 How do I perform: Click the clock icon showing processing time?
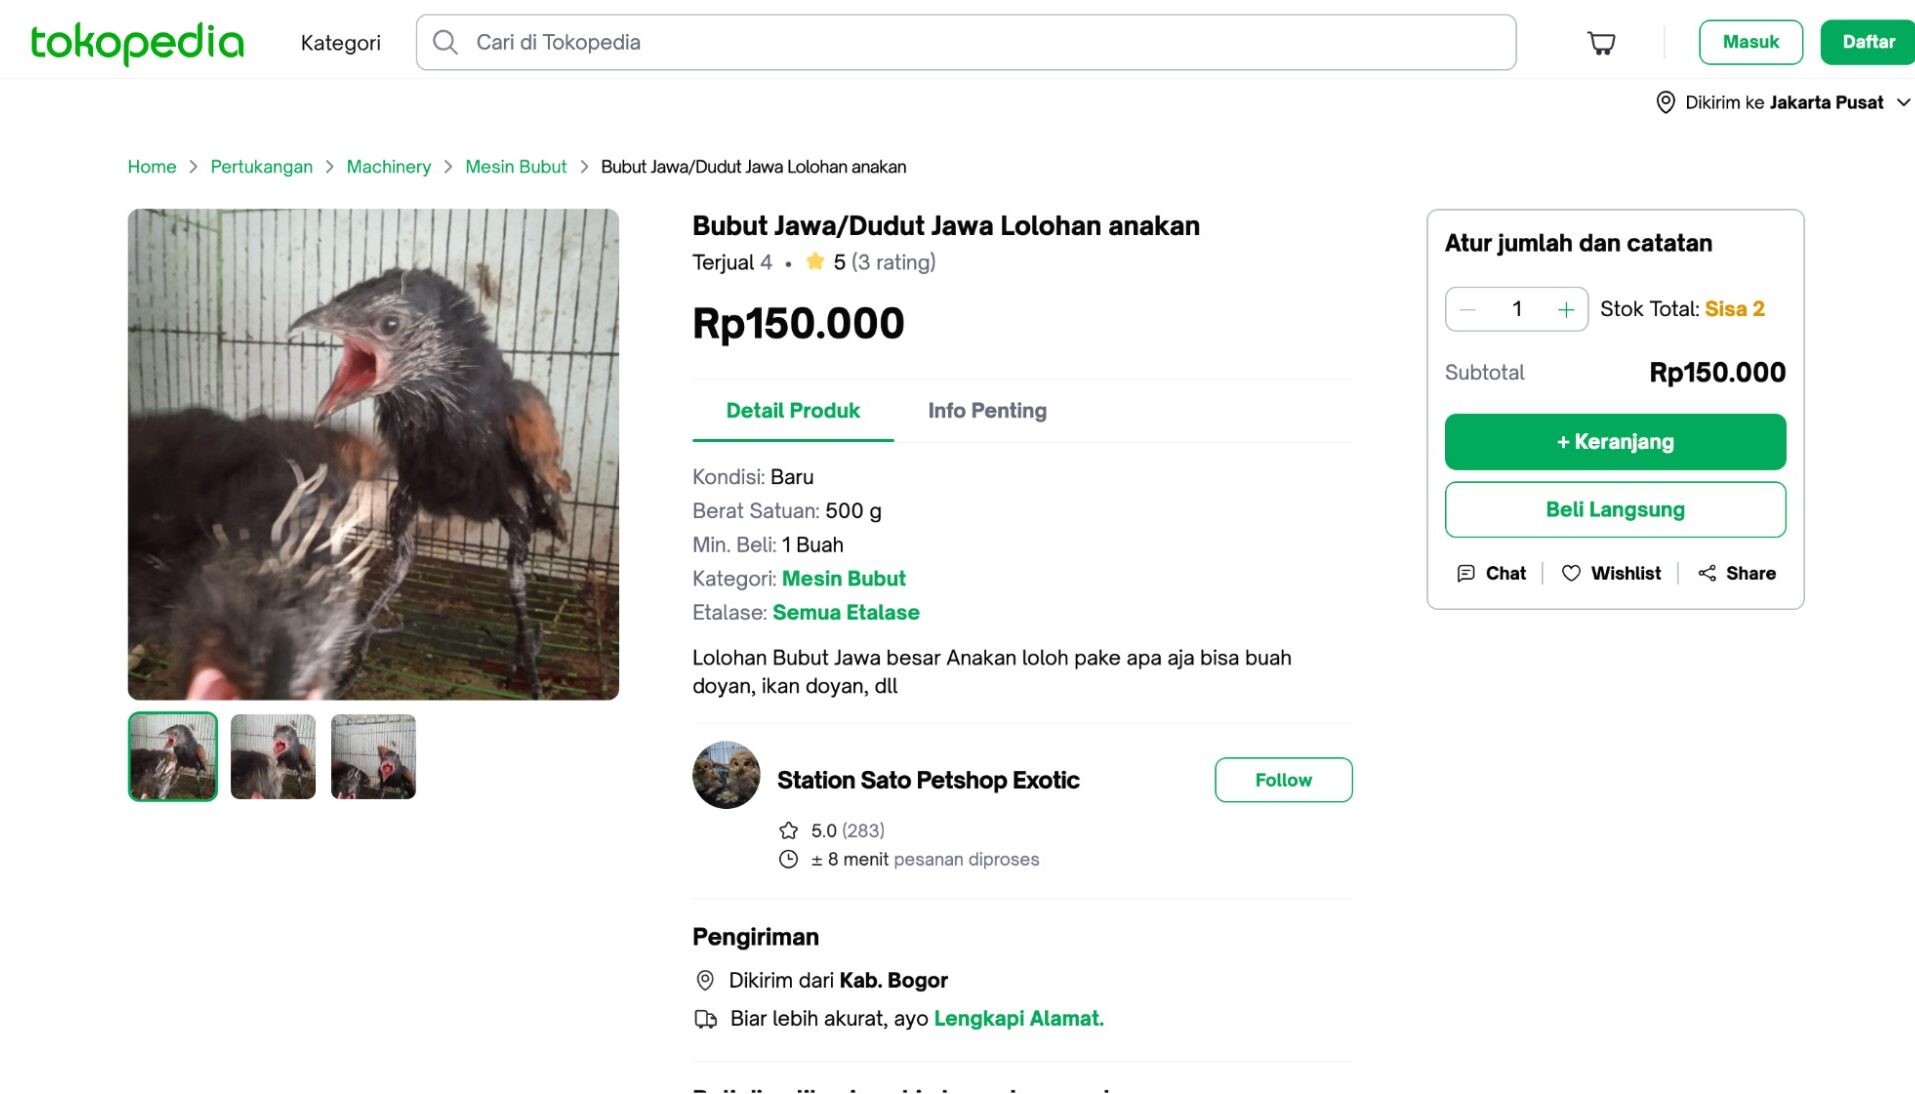(x=787, y=859)
